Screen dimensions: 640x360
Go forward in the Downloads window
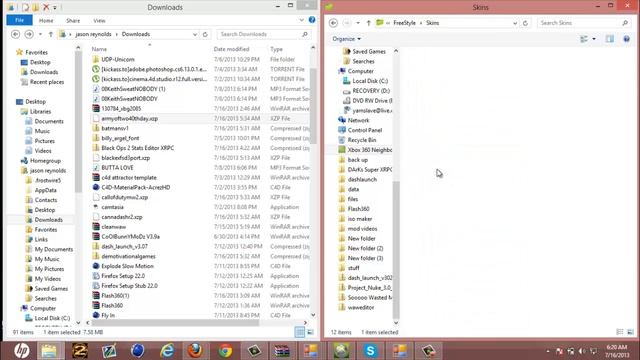tap(29, 34)
